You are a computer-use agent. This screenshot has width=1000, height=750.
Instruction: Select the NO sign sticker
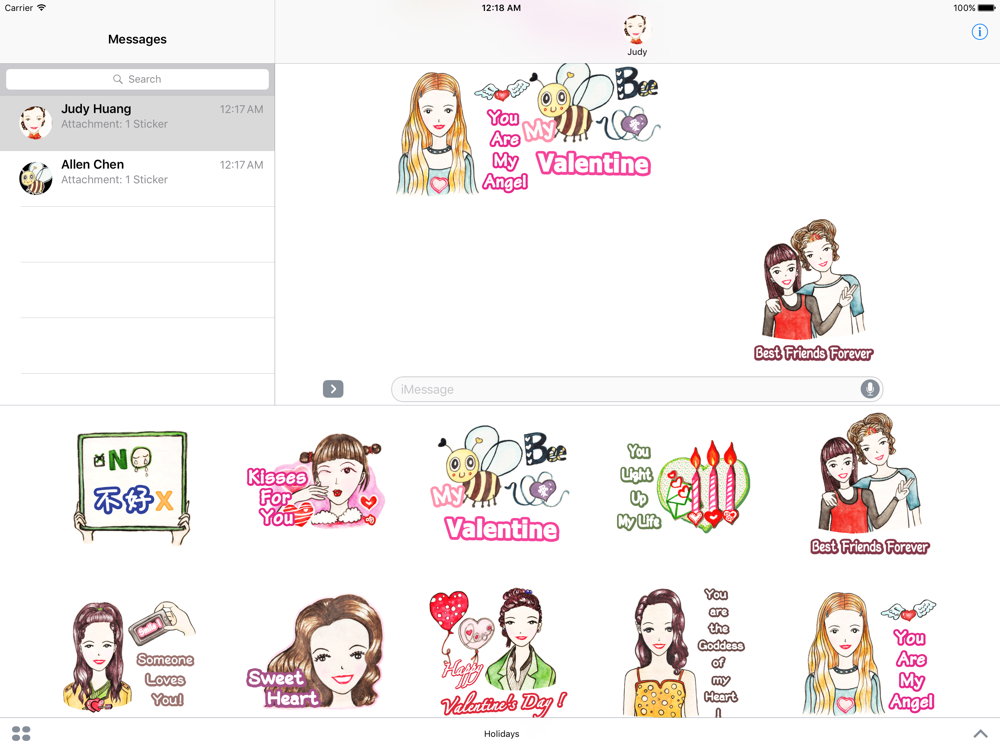(133, 487)
